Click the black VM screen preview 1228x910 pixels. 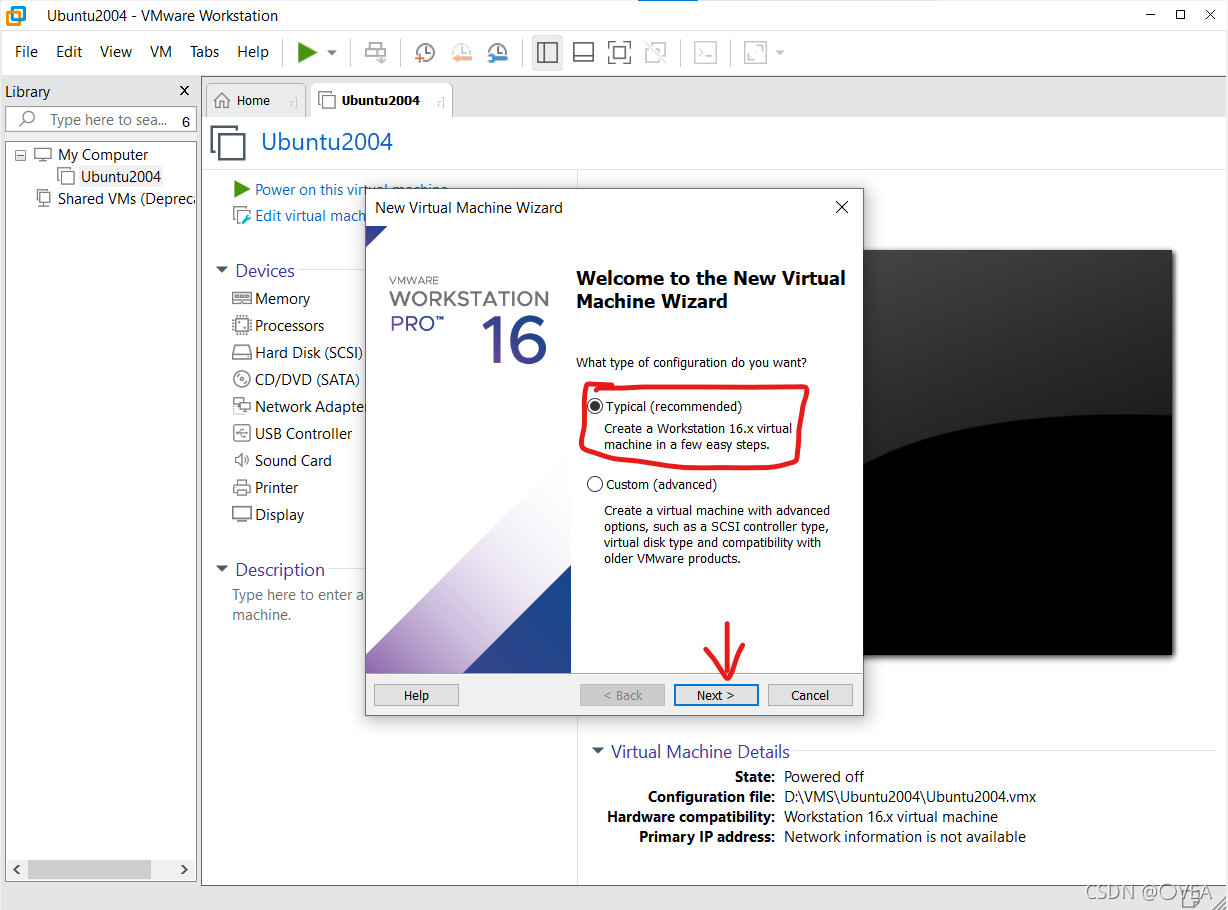tap(1016, 452)
